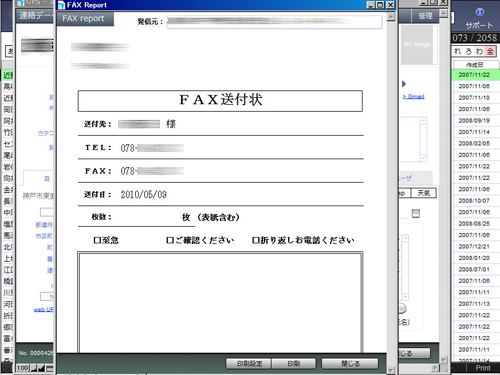Select the row dated 2007/11/13

pyautogui.click(x=476, y=304)
